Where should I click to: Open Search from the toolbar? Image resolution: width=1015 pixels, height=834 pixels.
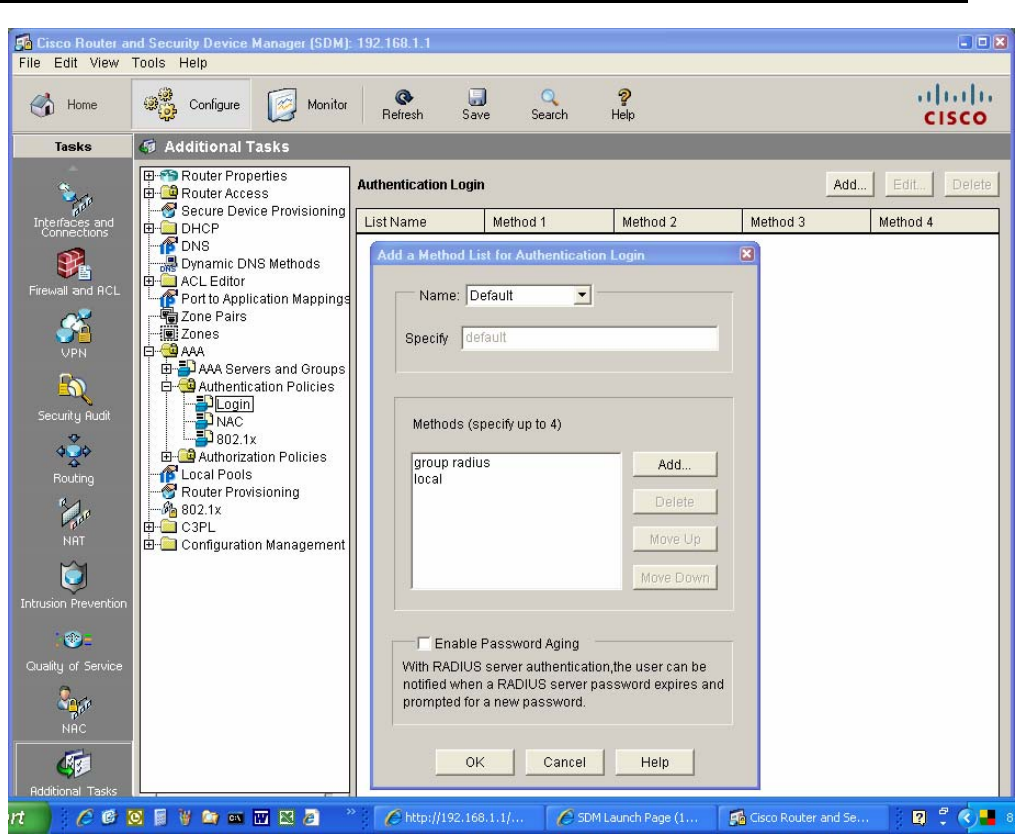pyautogui.click(x=549, y=105)
